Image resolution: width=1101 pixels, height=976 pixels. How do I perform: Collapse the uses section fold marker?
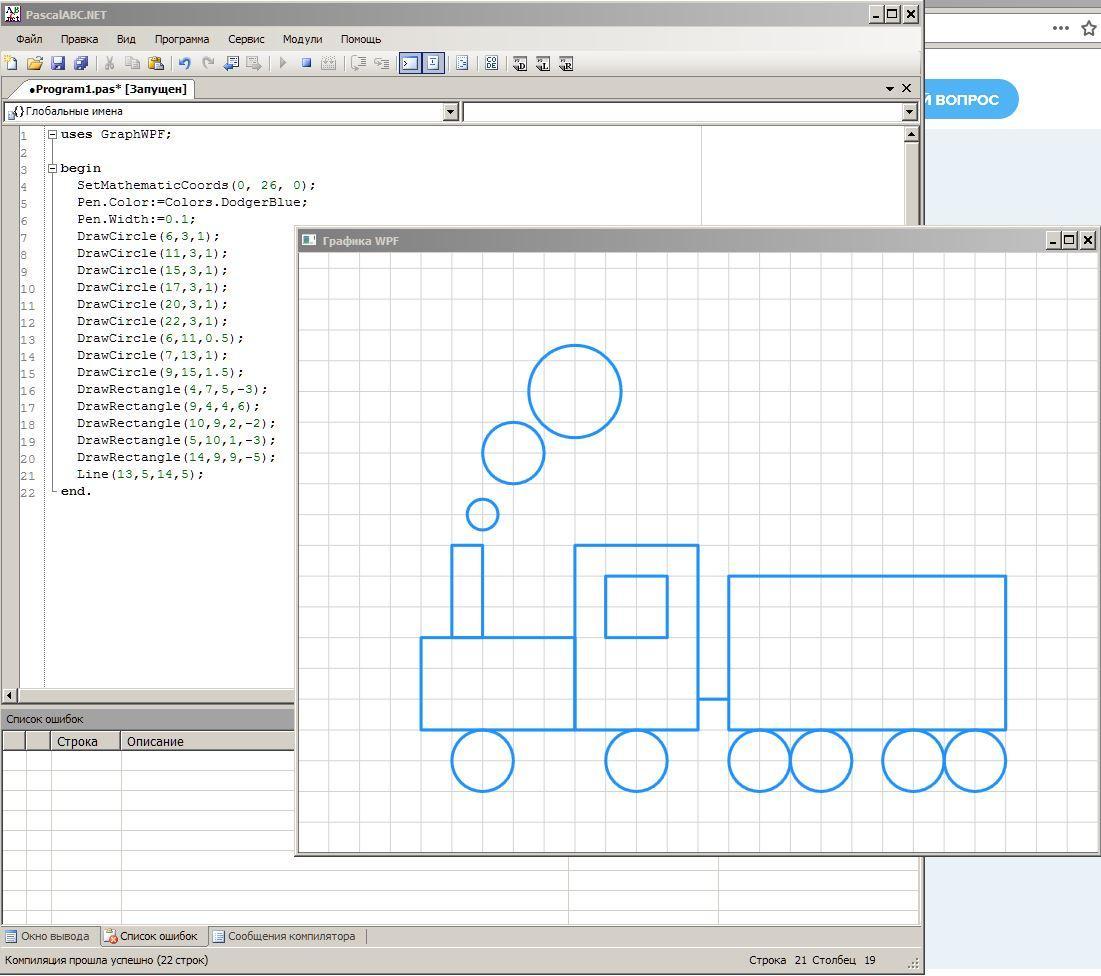[52, 134]
